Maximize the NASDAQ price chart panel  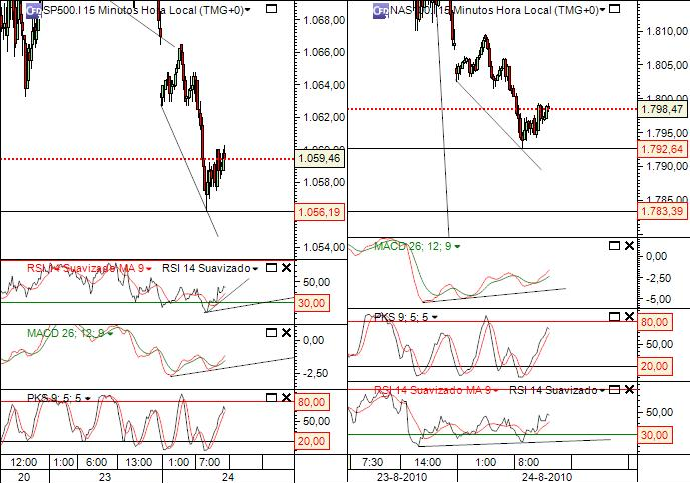tap(614, 9)
